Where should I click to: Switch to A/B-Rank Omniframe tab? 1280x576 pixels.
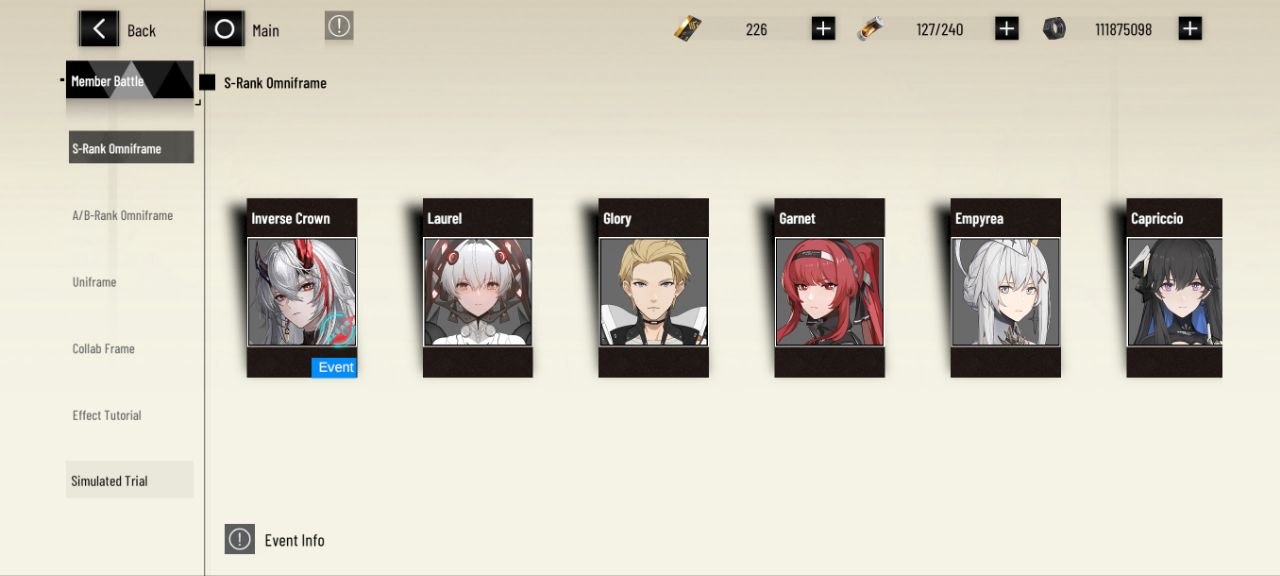[x=123, y=215]
